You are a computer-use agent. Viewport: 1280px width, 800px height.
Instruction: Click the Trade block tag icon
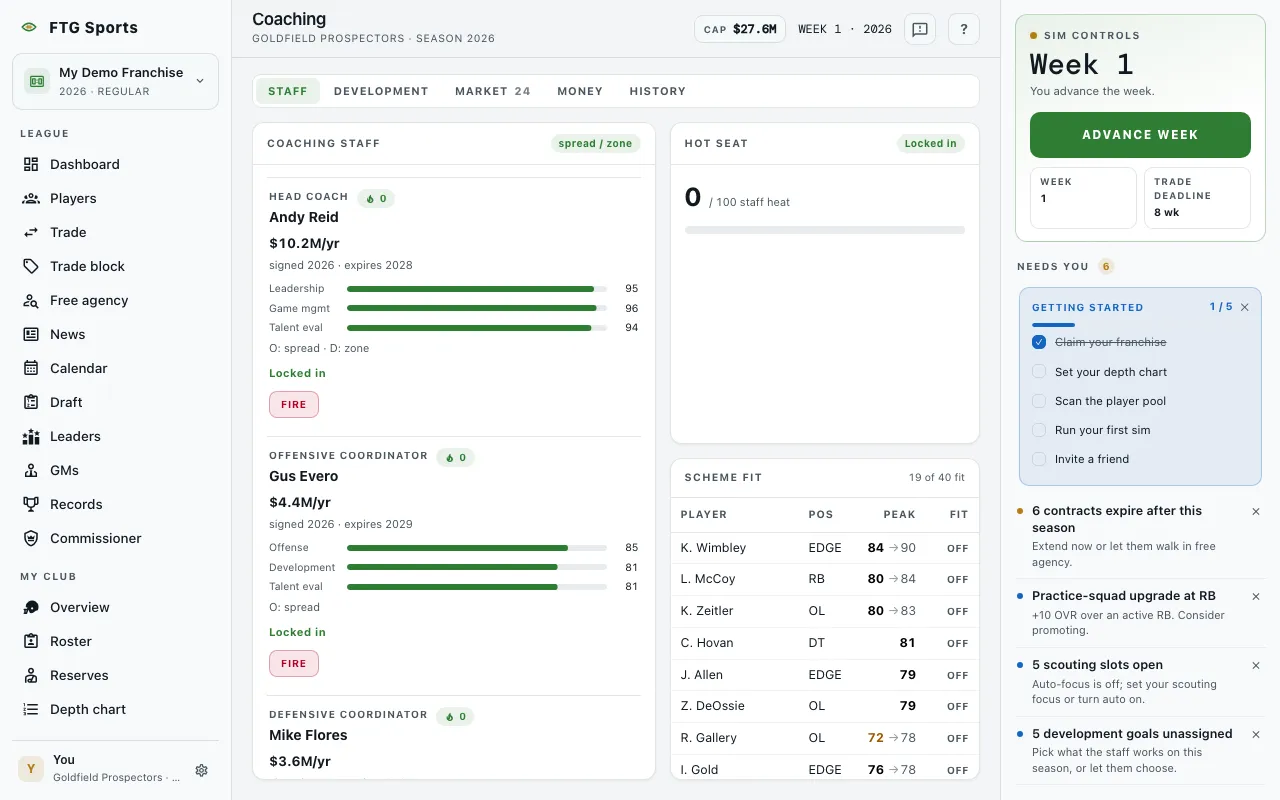31,266
